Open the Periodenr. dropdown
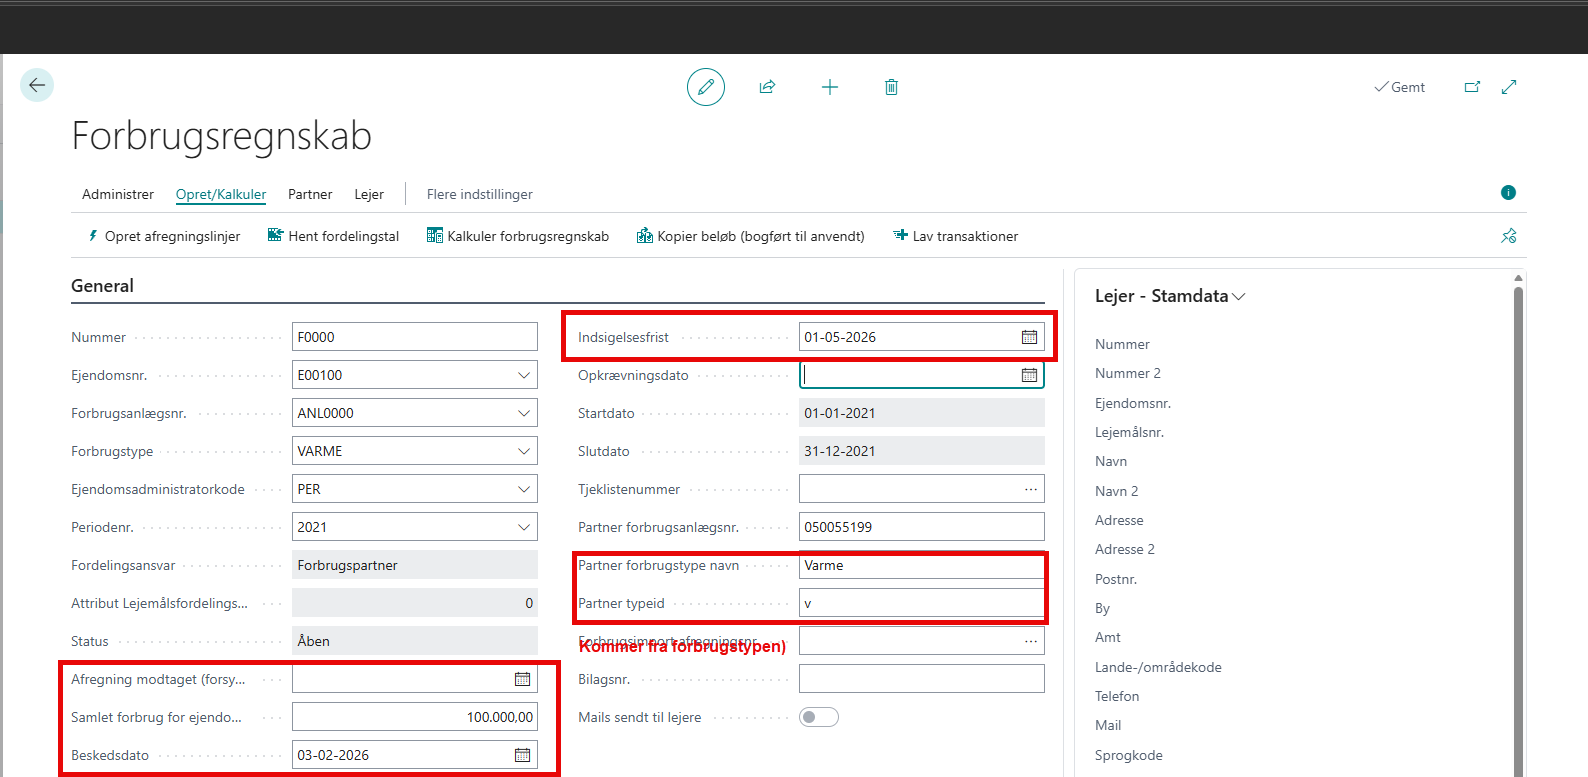This screenshot has width=1588, height=777. point(524,527)
